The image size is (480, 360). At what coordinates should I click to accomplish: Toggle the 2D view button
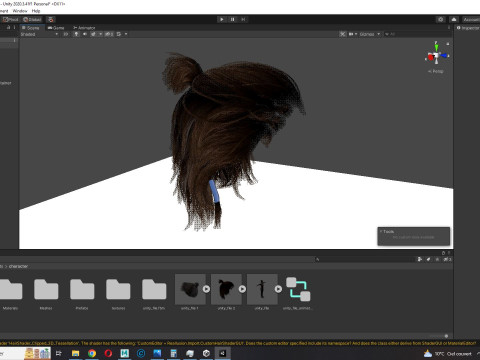point(66,34)
